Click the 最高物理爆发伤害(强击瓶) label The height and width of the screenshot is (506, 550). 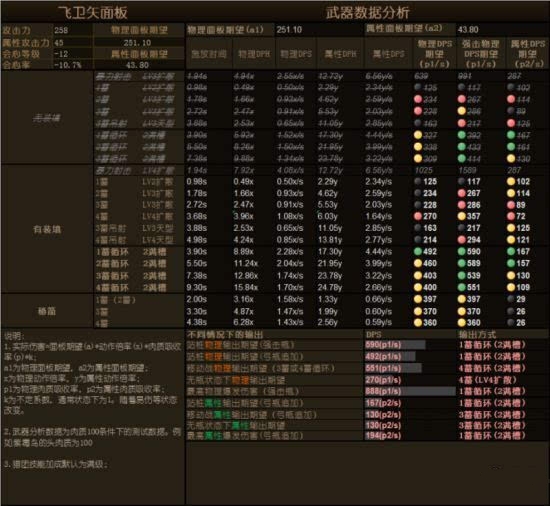coord(243,391)
